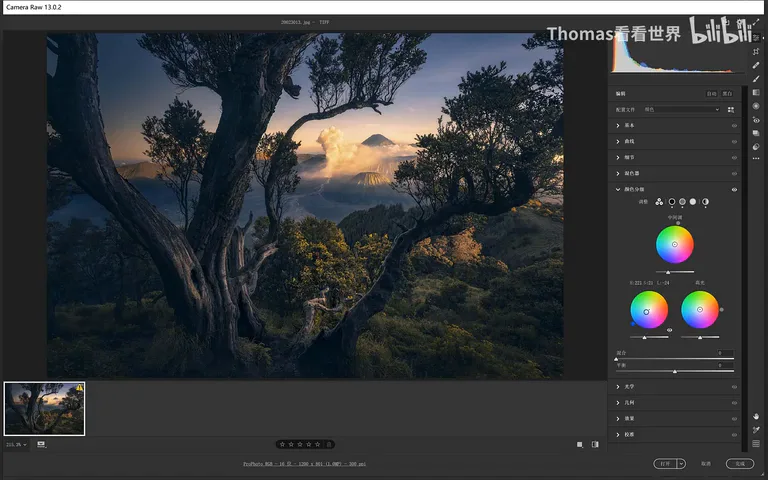
Task: Switch color grading to Midtones wheel
Action: pyautogui.click(x=682, y=202)
